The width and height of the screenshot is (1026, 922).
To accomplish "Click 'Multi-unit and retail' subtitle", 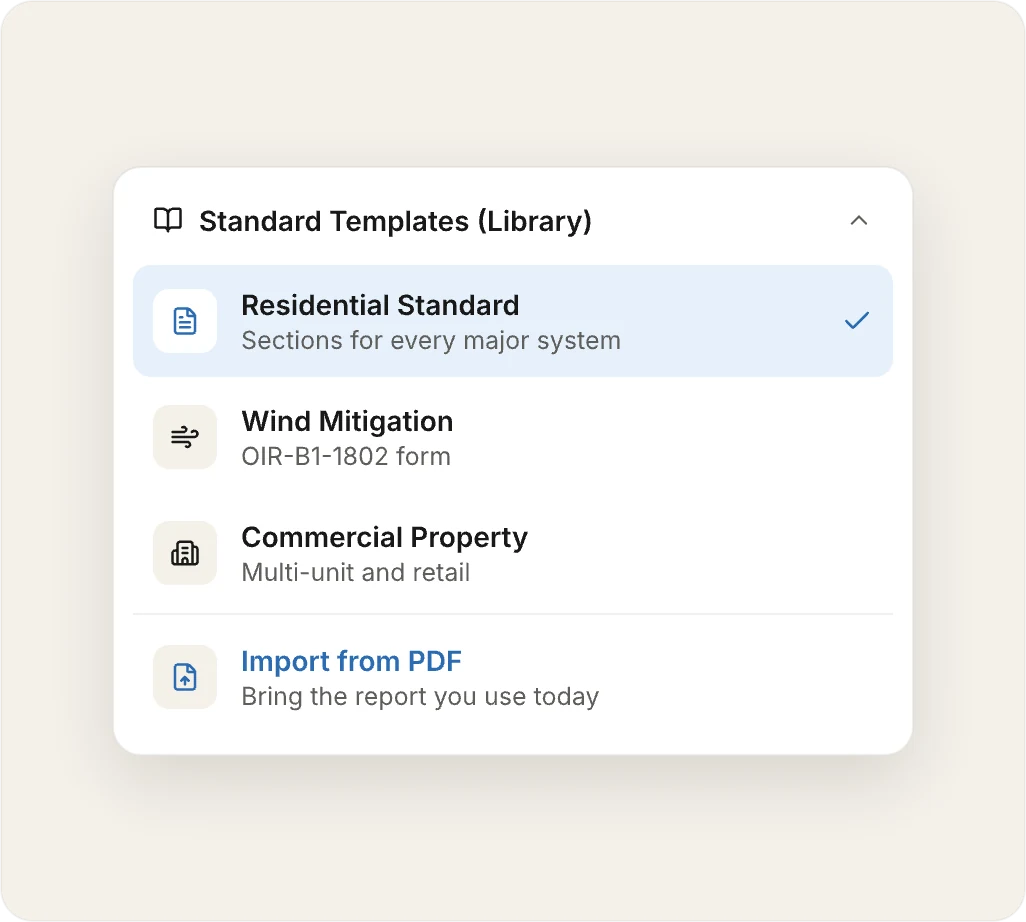I will 356,573.
